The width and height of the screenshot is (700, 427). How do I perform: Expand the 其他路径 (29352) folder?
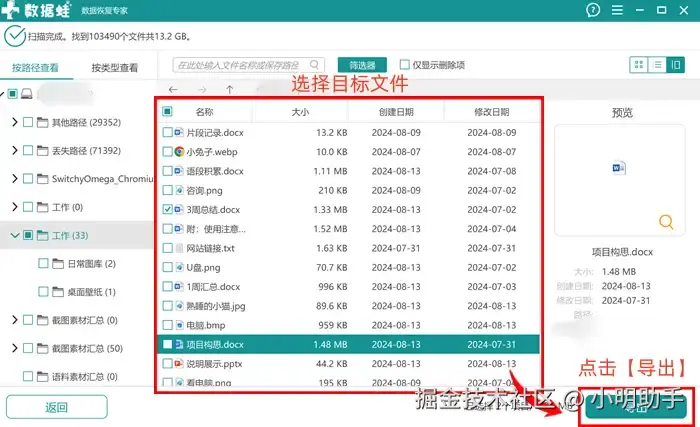click(14, 122)
